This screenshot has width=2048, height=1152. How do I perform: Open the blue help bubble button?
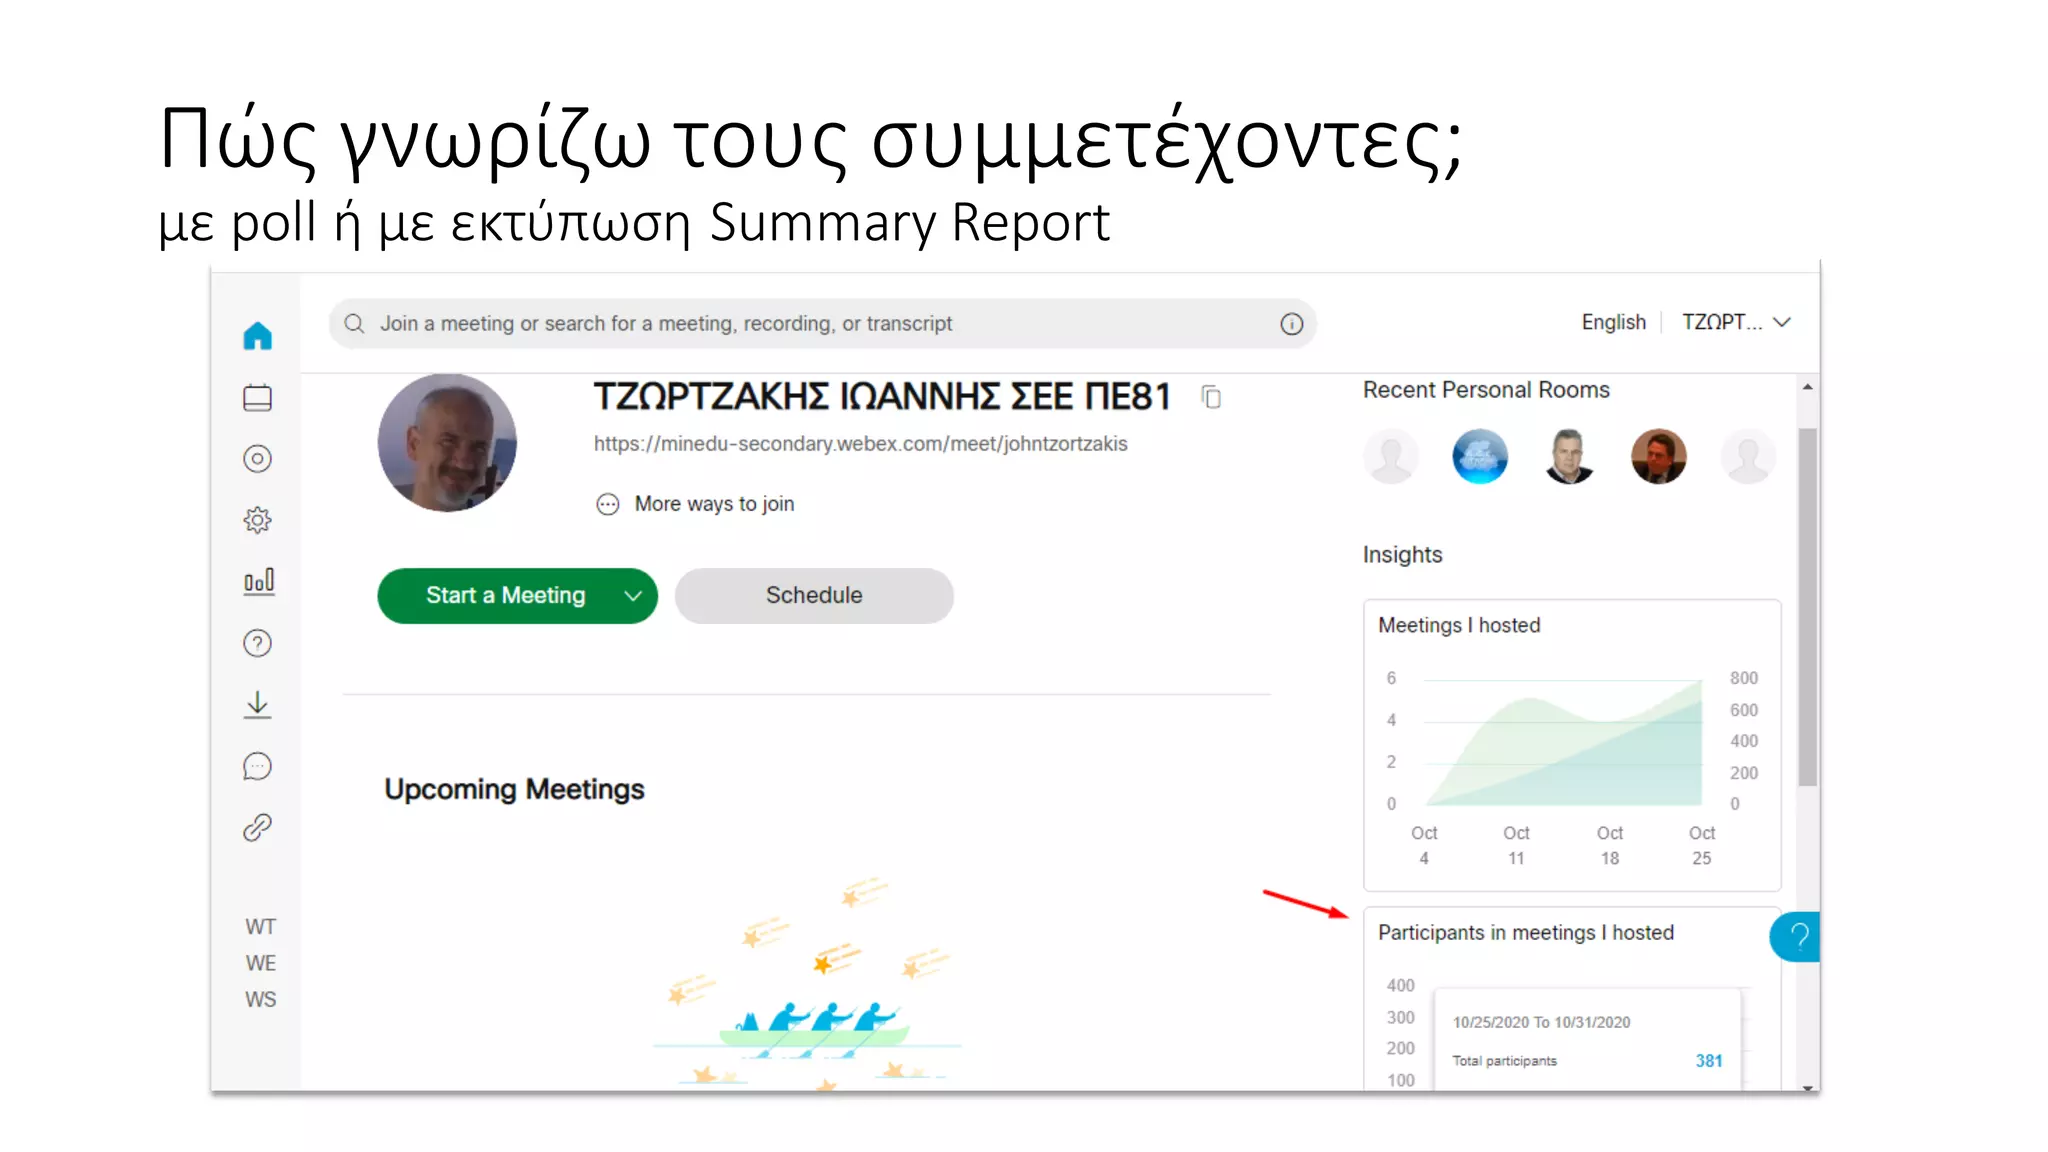[x=1797, y=937]
